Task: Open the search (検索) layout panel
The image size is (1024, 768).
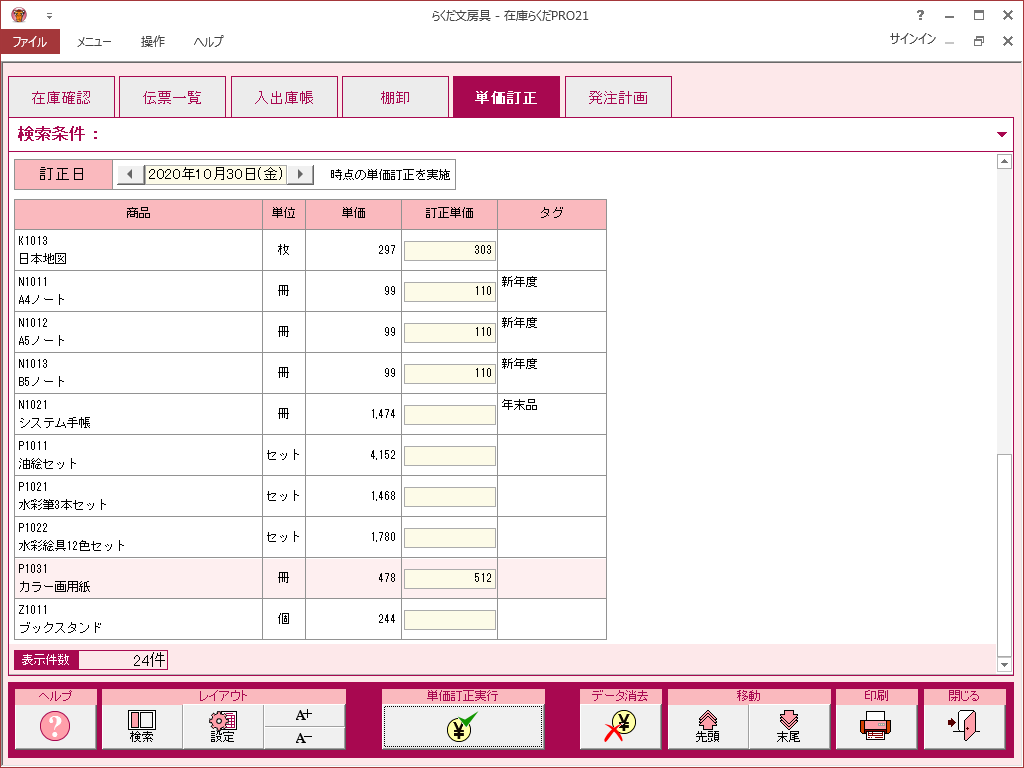Action: click(x=142, y=726)
